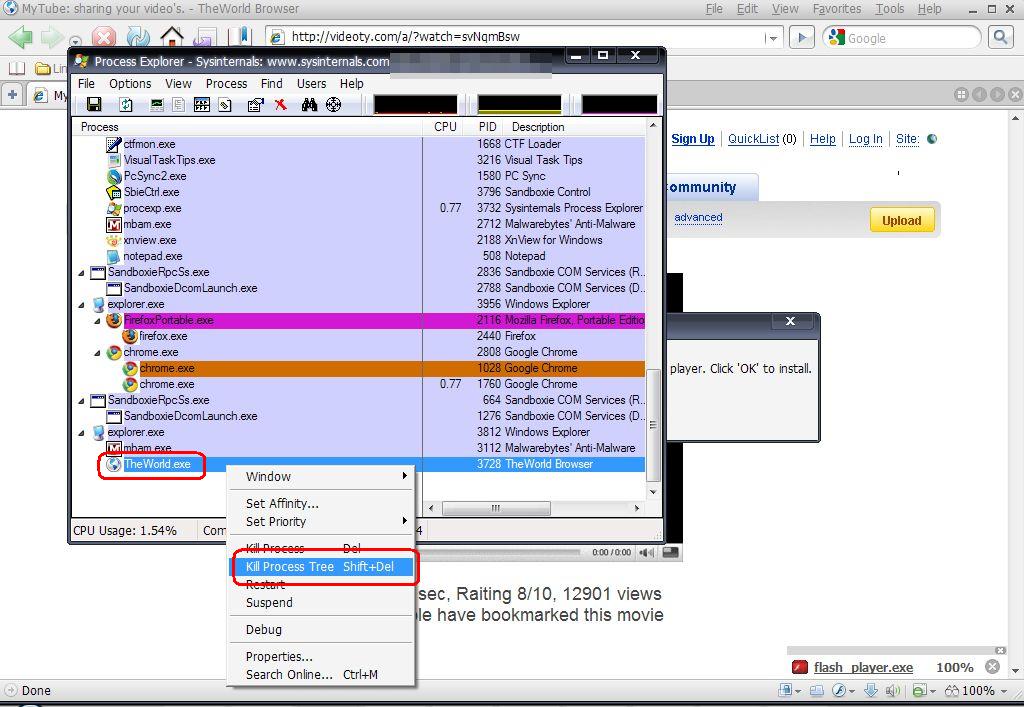
Task: Click the browser Back green arrow
Action: pos(20,37)
